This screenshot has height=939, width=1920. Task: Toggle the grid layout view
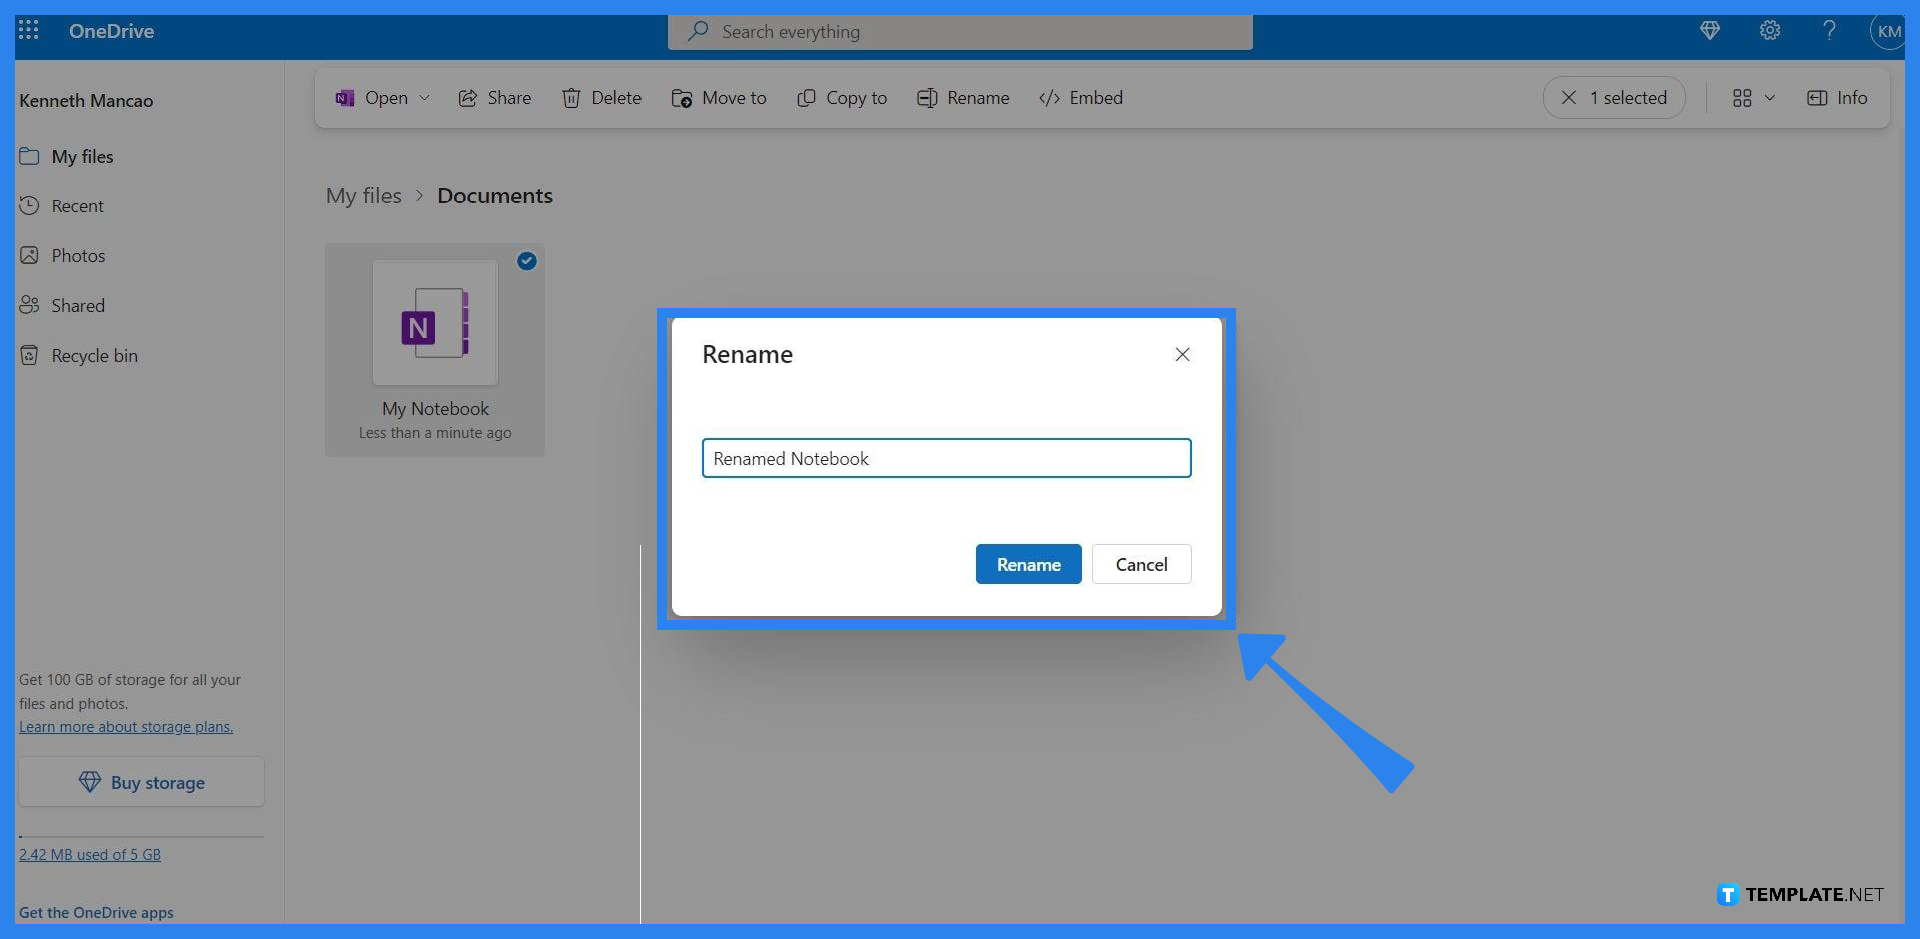(1742, 98)
